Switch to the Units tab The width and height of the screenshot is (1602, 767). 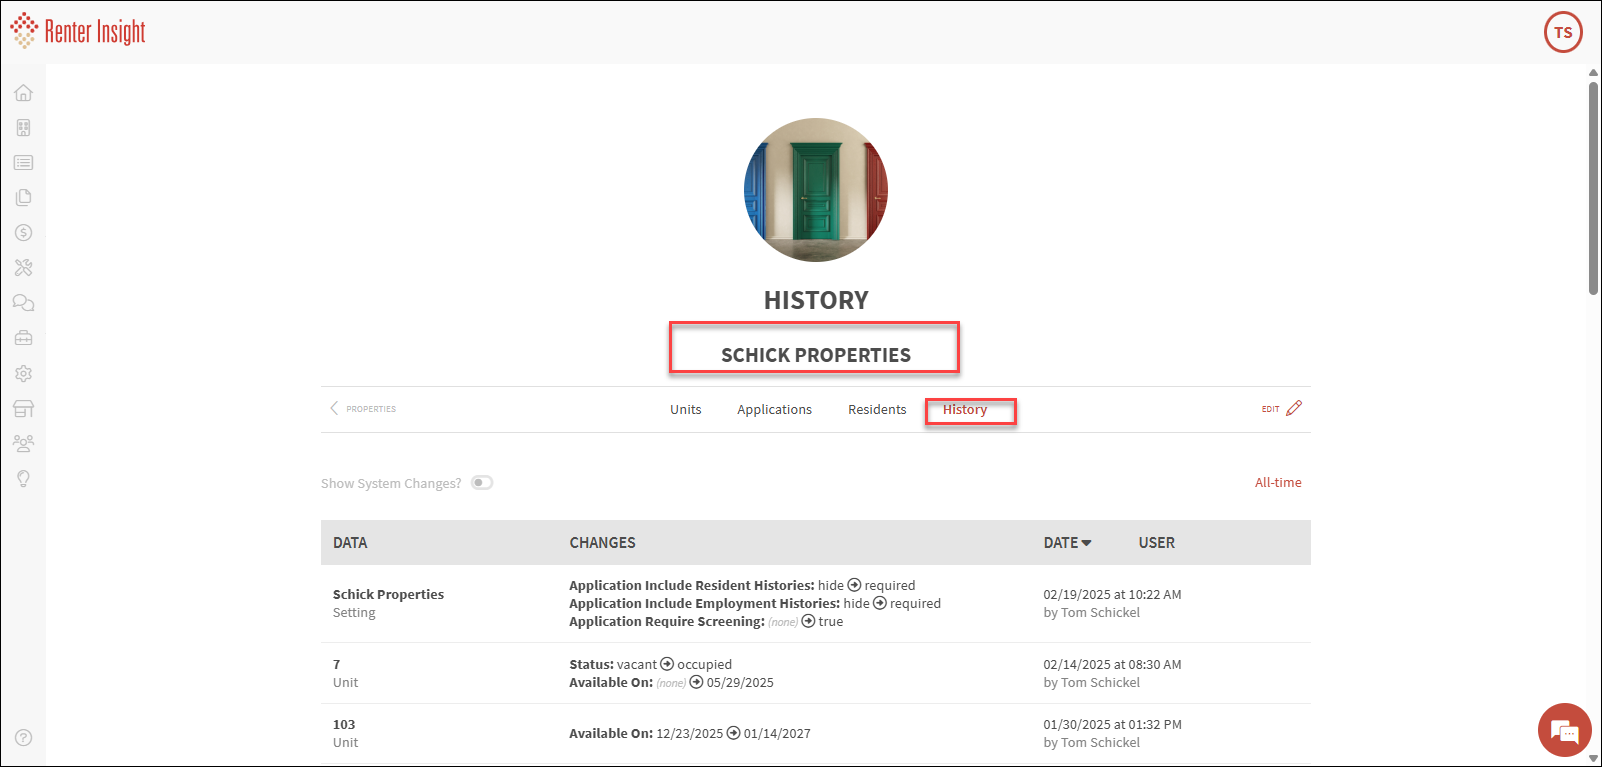coord(686,409)
